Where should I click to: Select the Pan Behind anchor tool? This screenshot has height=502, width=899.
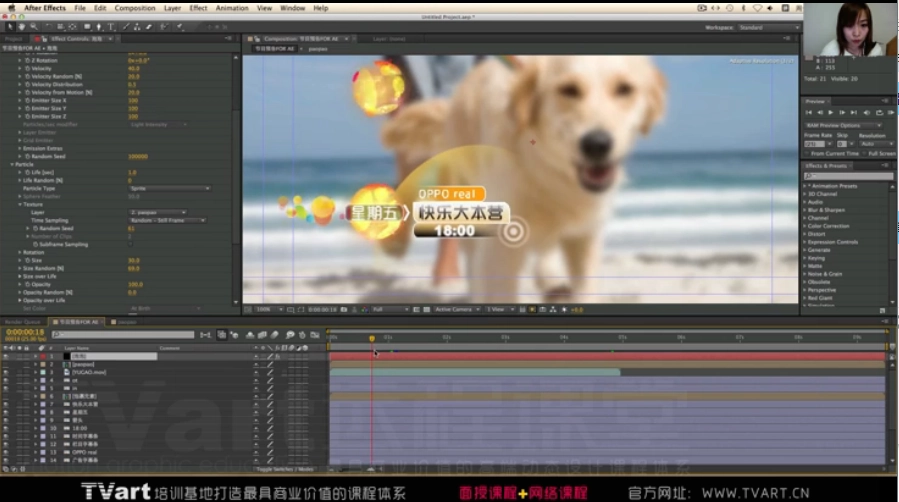coord(73,27)
